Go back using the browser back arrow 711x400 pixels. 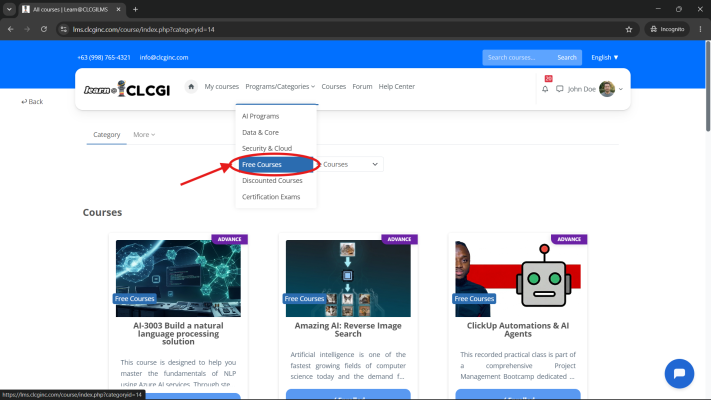10,29
